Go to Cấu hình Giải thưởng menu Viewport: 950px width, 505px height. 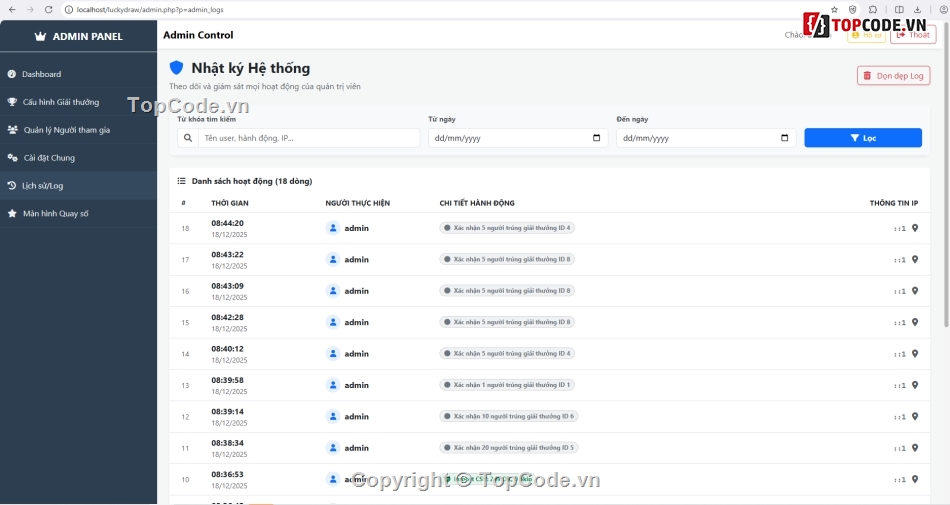(x=60, y=102)
